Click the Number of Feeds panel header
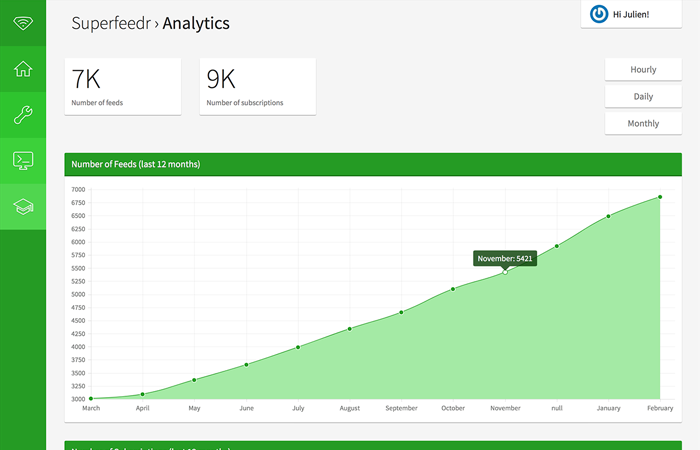The width and height of the screenshot is (700, 450). pos(372,164)
